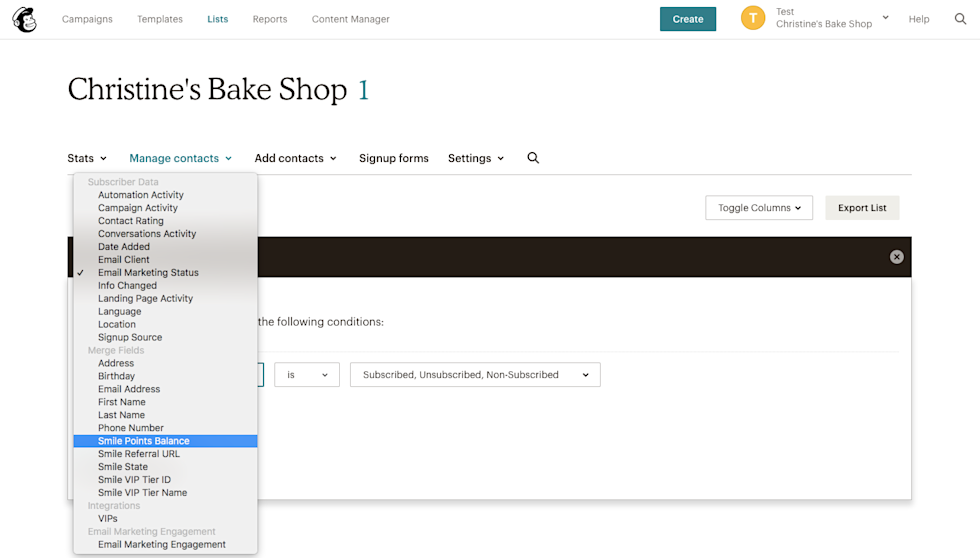Select Email Client option

[165, 260]
